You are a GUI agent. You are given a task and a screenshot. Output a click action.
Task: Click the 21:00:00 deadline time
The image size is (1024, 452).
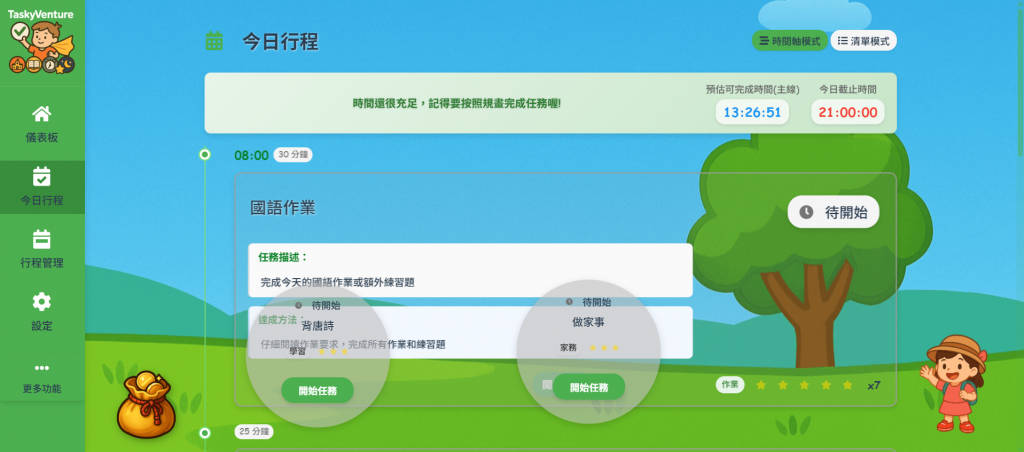tap(848, 112)
